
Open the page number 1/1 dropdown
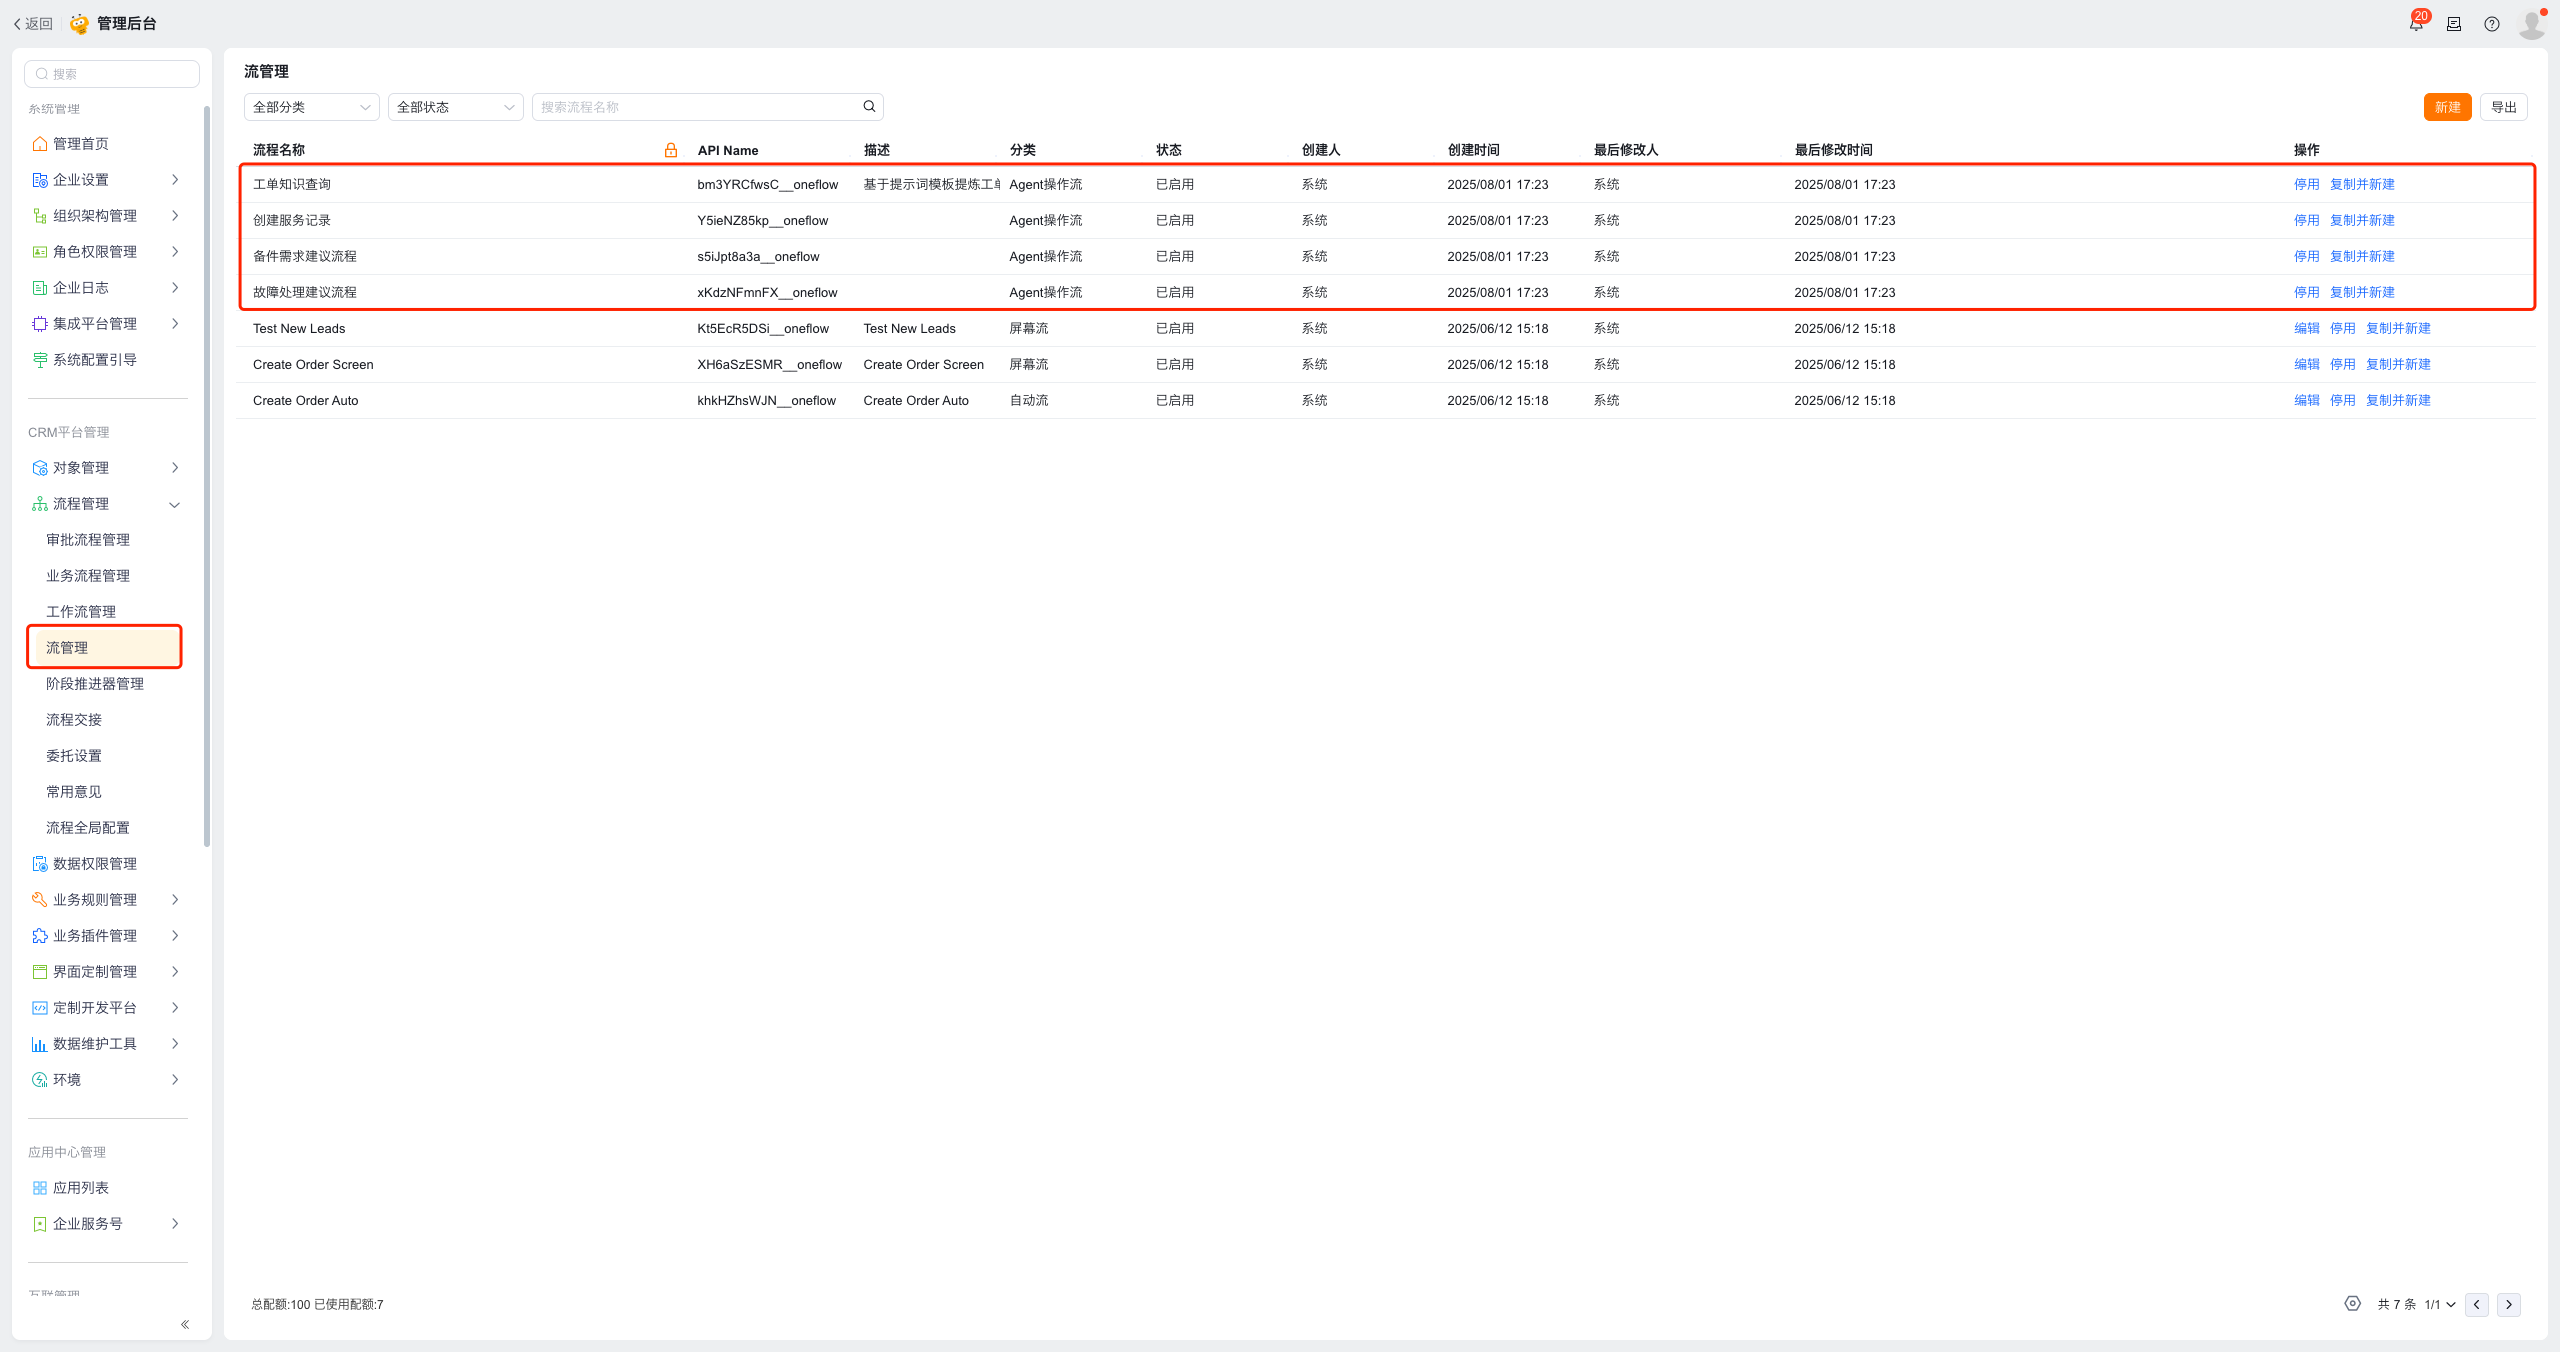pos(2440,1304)
